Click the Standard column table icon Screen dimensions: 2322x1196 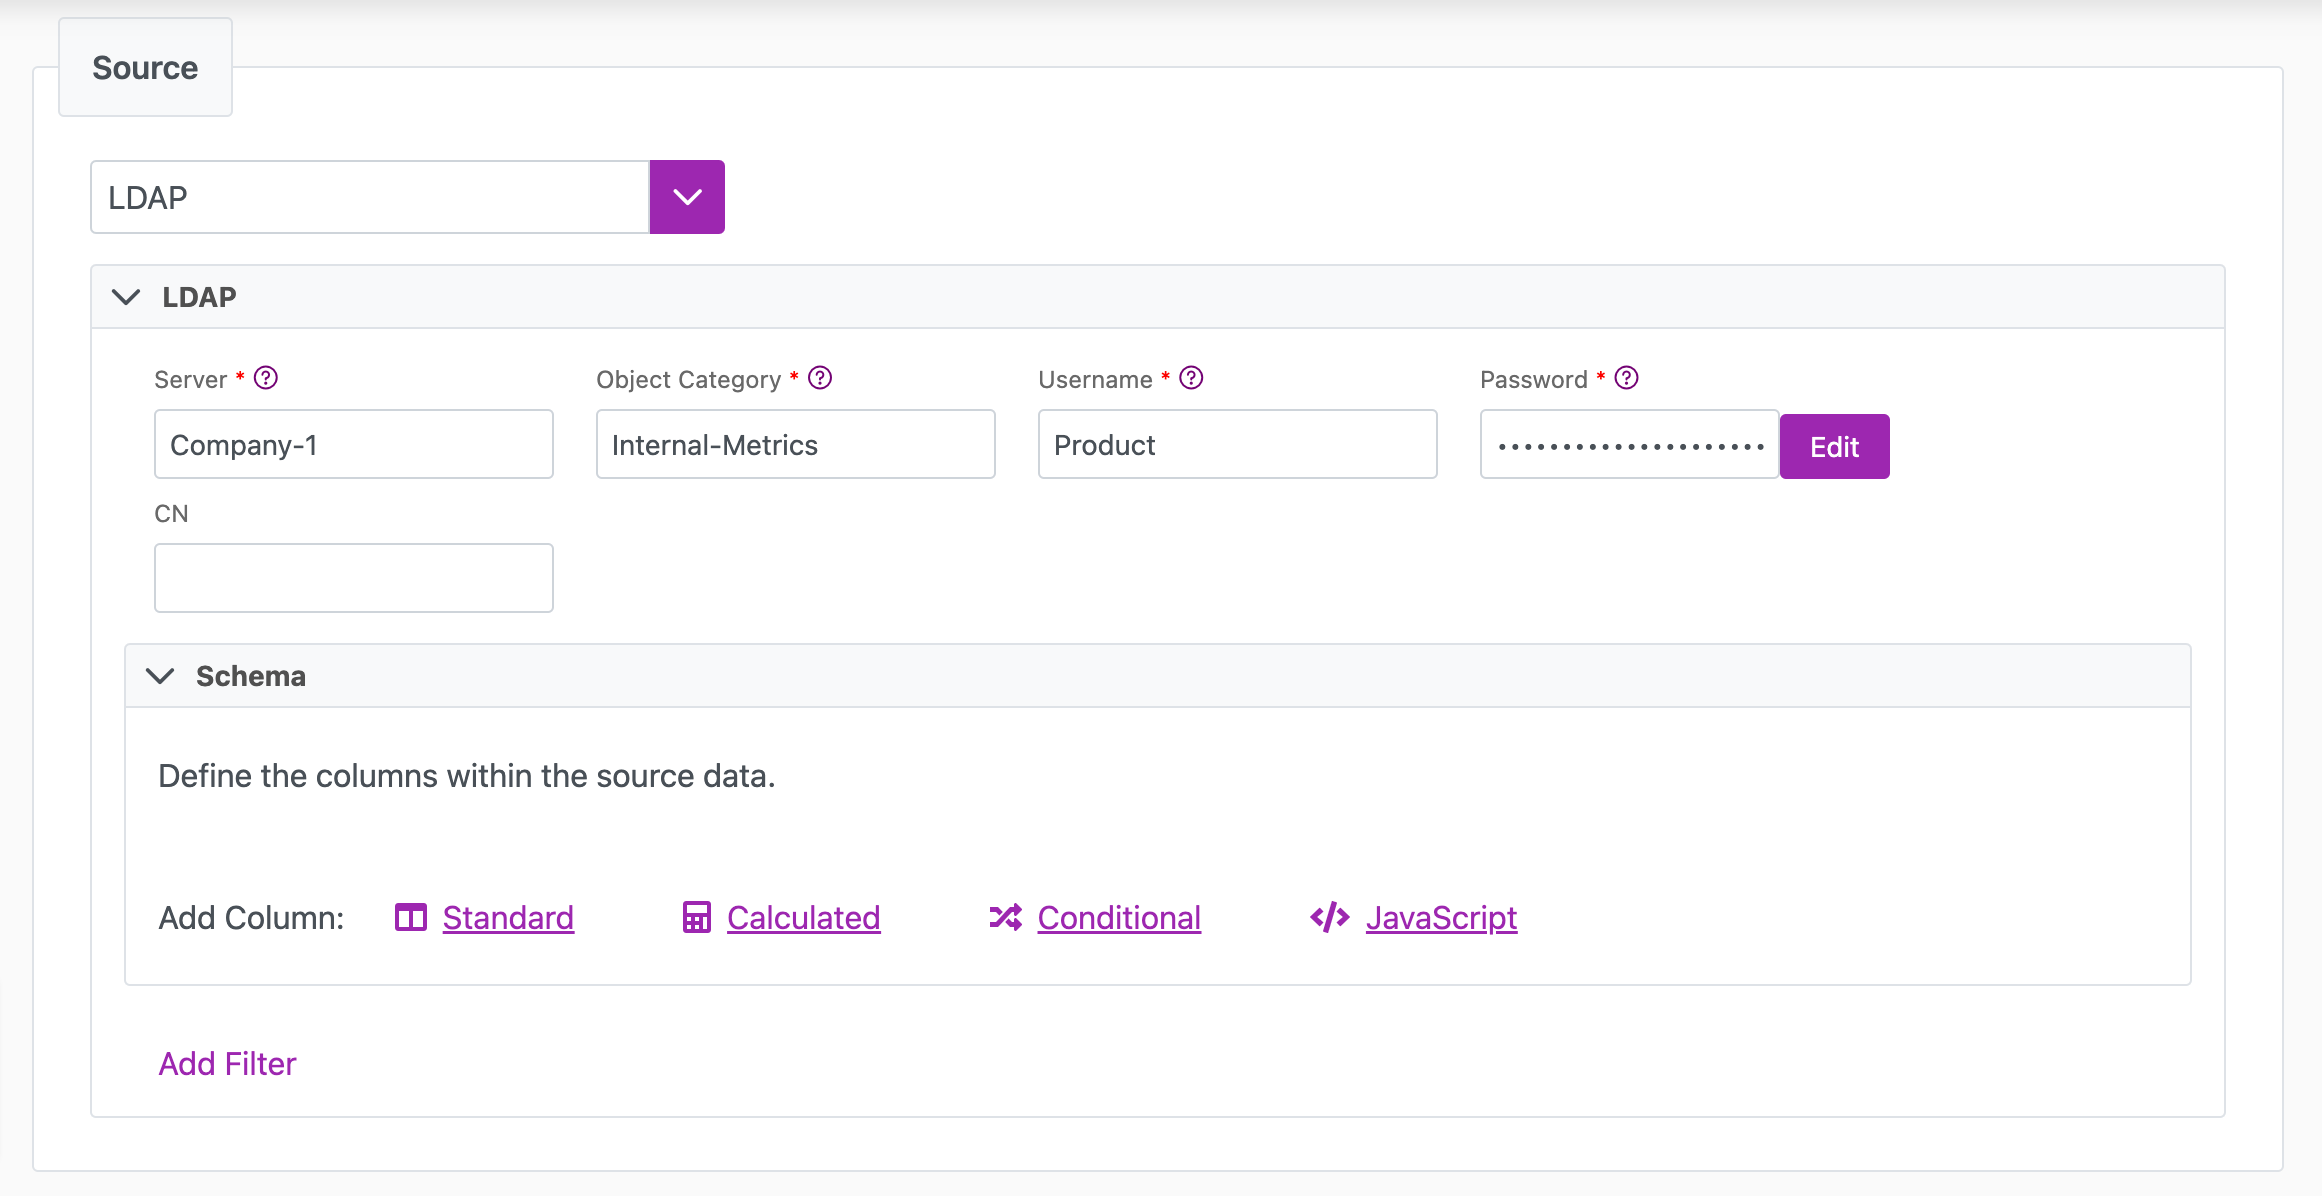(411, 917)
